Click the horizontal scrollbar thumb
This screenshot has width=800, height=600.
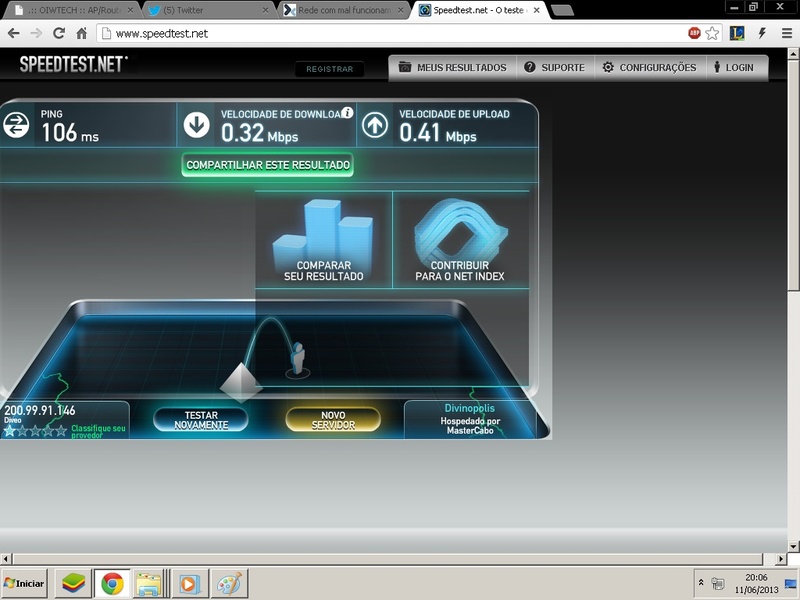point(387,559)
